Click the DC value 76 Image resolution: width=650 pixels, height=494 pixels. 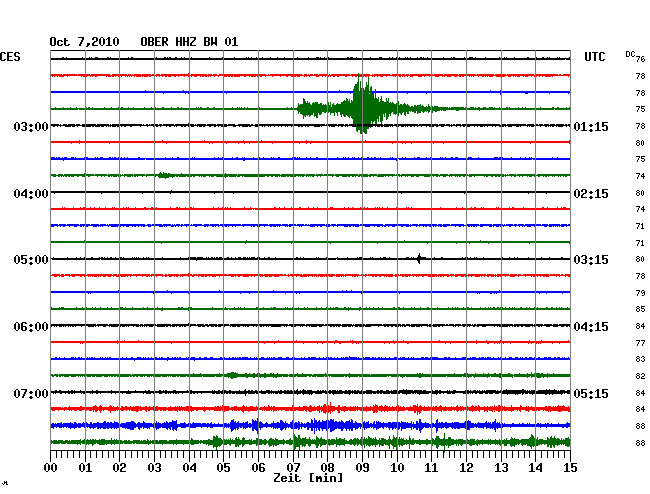point(640,59)
